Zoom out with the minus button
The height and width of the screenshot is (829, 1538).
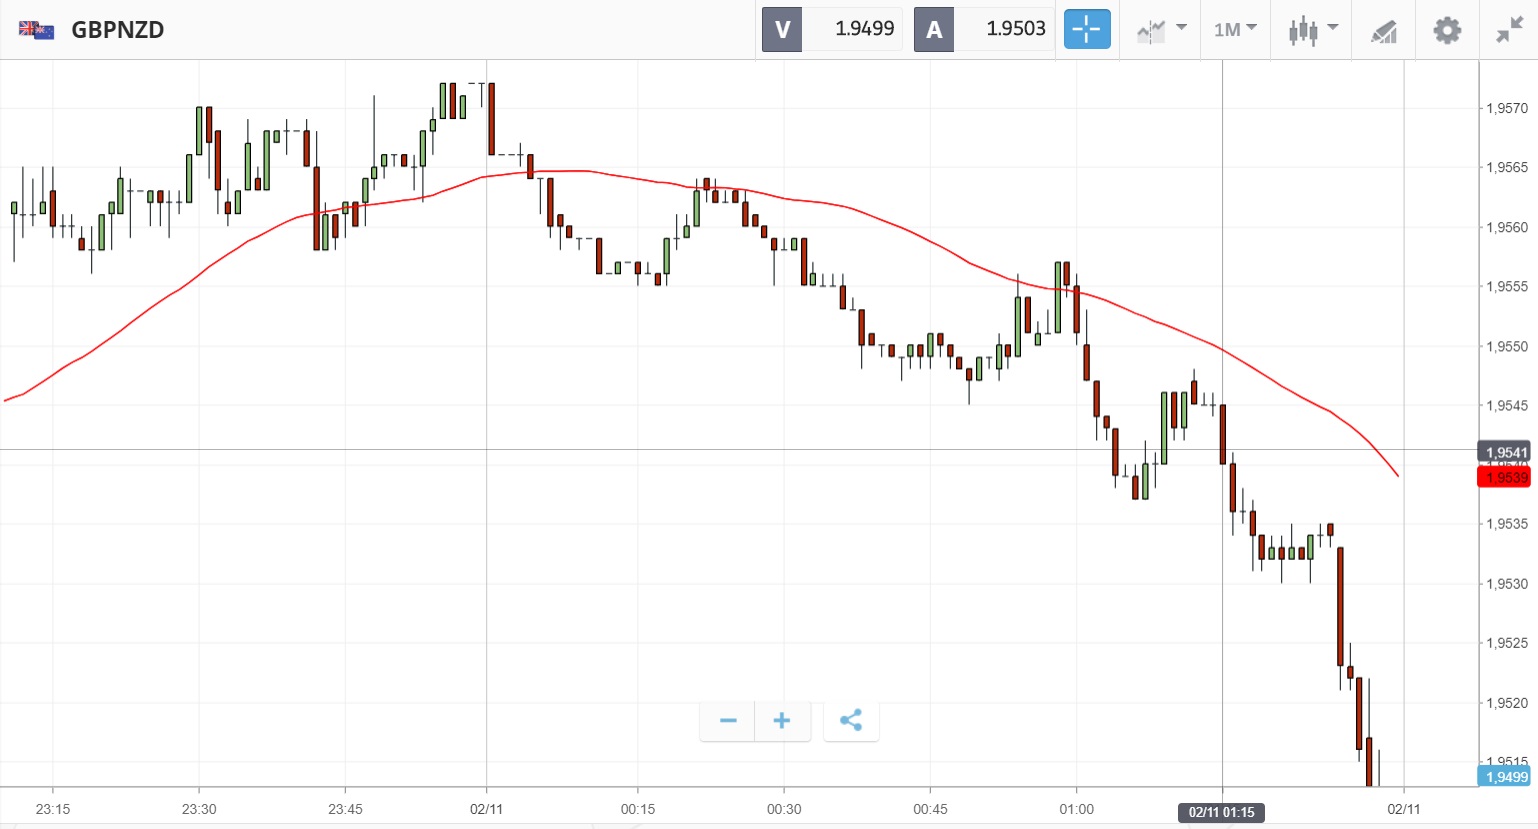click(x=728, y=721)
